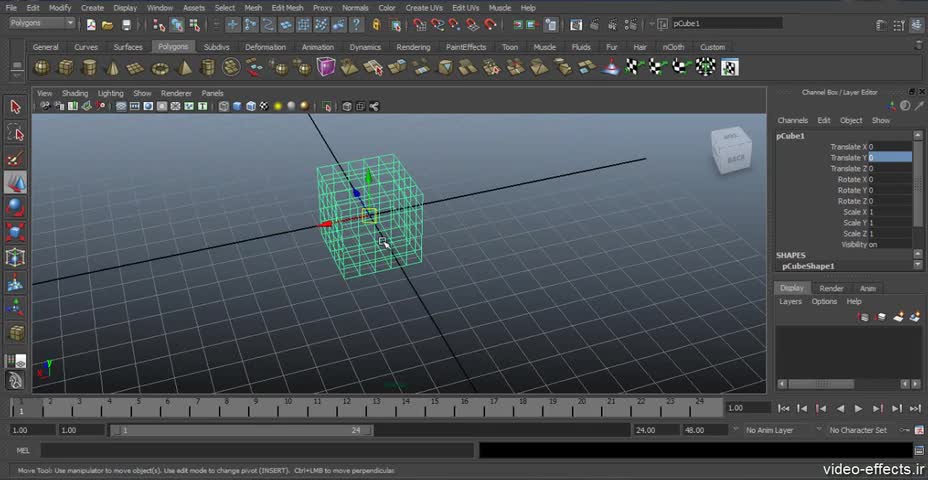The image size is (928, 480).
Task: Open the Shading viewport menu
Action: click(75, 94)
